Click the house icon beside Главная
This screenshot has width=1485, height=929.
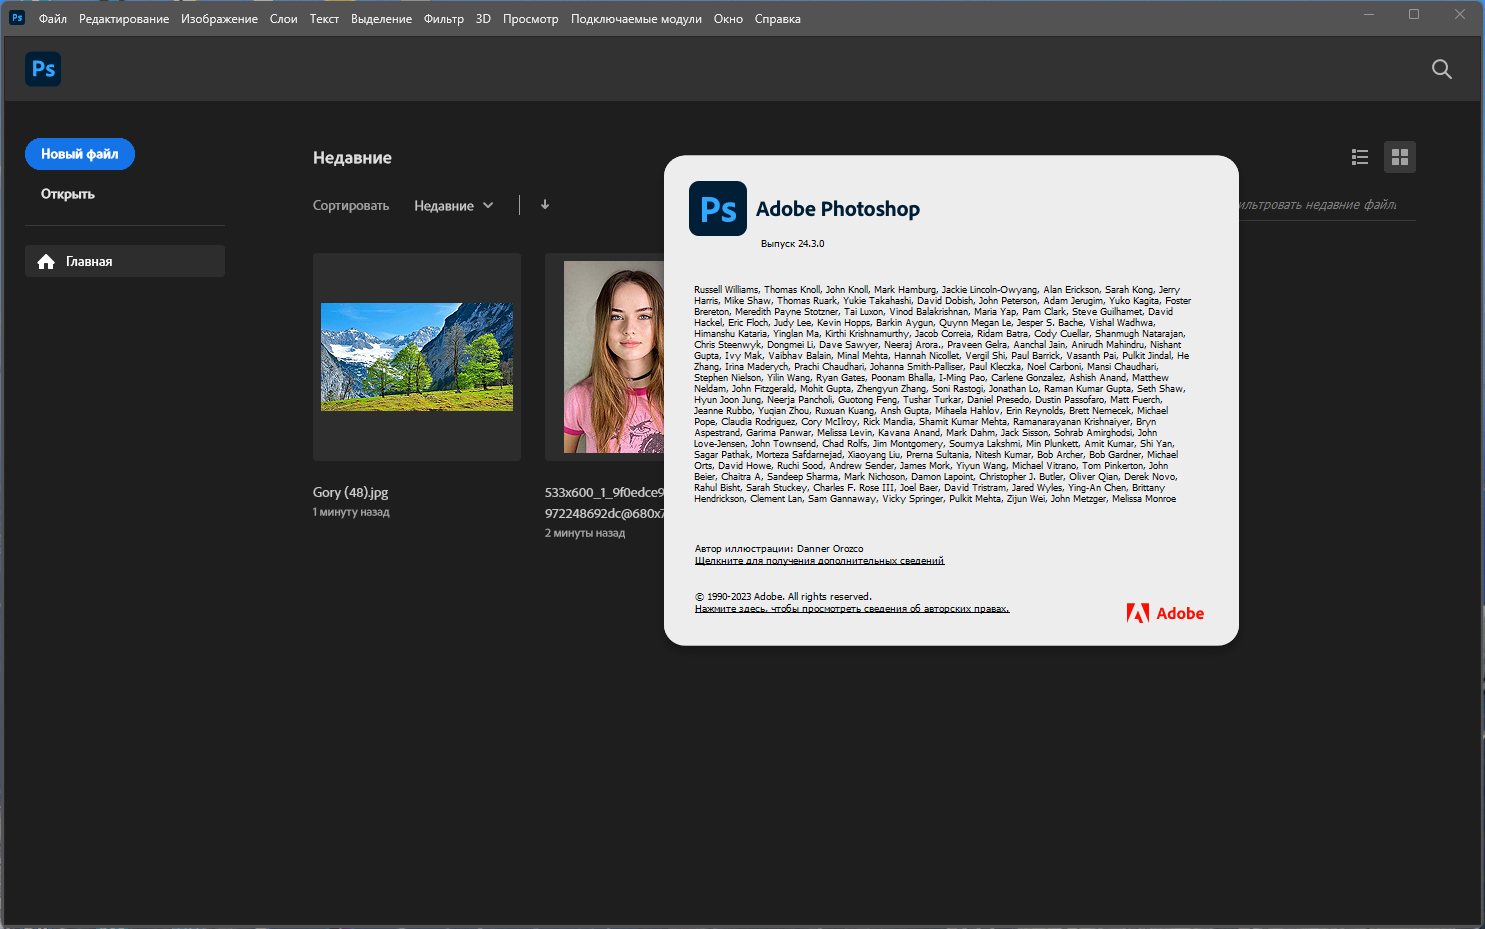click(x=46, y=262)
